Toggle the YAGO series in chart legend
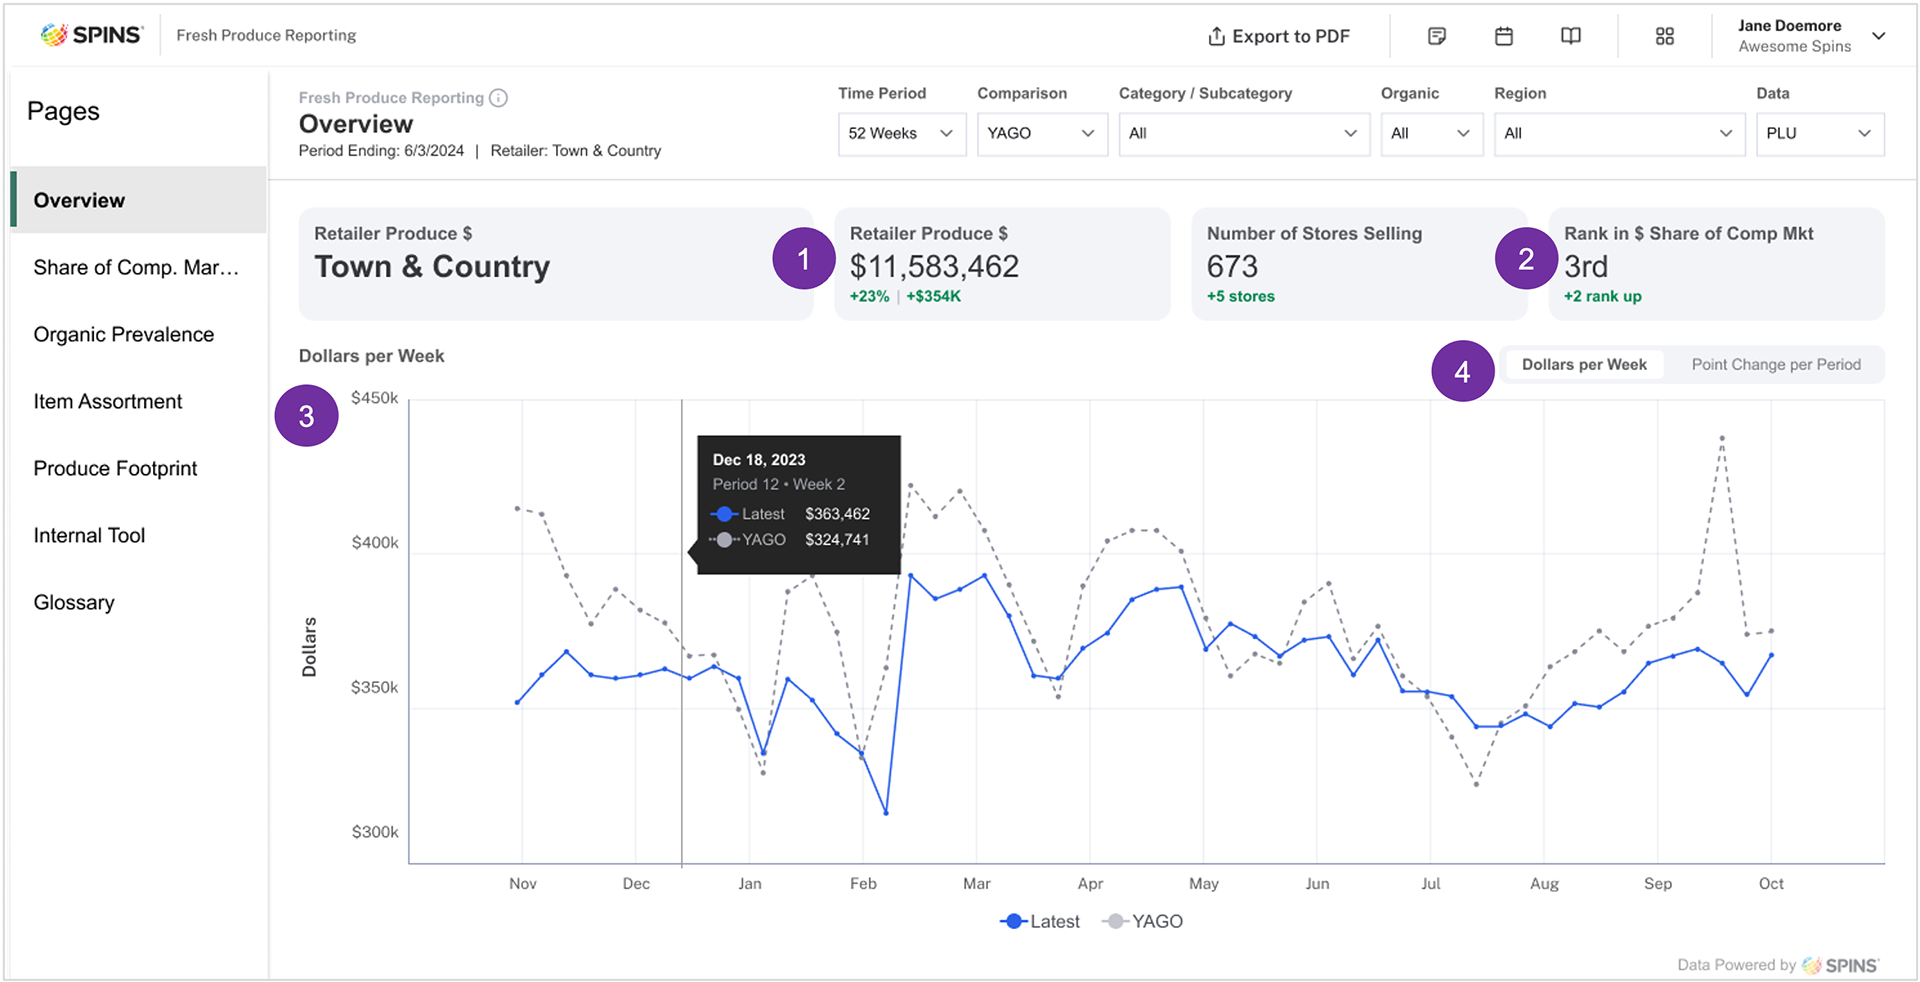Screen dimensions: 1920x982 (1143, 922)
